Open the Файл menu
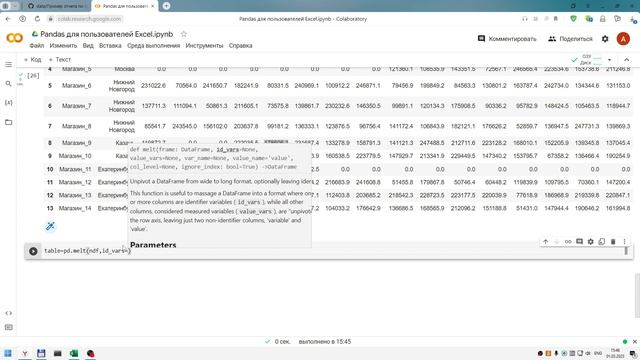640x360 pixels. (x=37, y=46)
